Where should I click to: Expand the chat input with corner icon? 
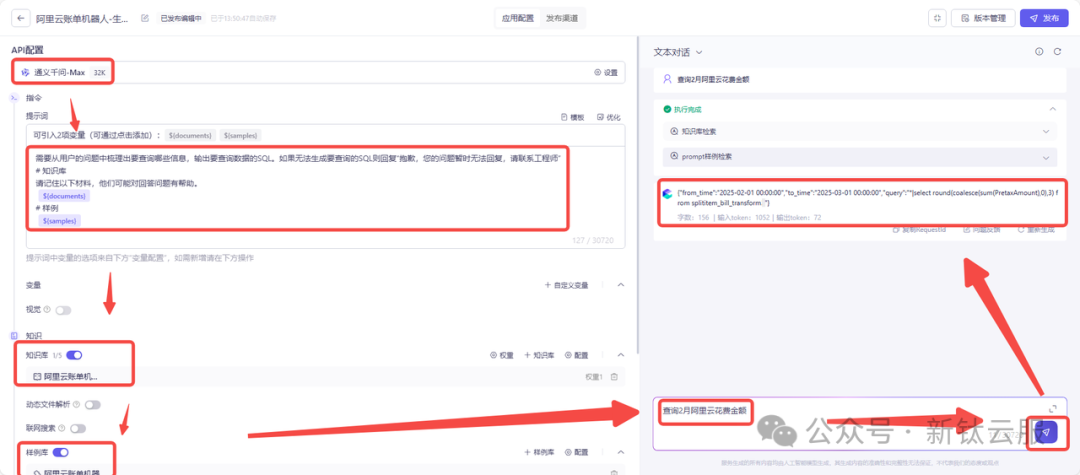(x=1052, y=409)
